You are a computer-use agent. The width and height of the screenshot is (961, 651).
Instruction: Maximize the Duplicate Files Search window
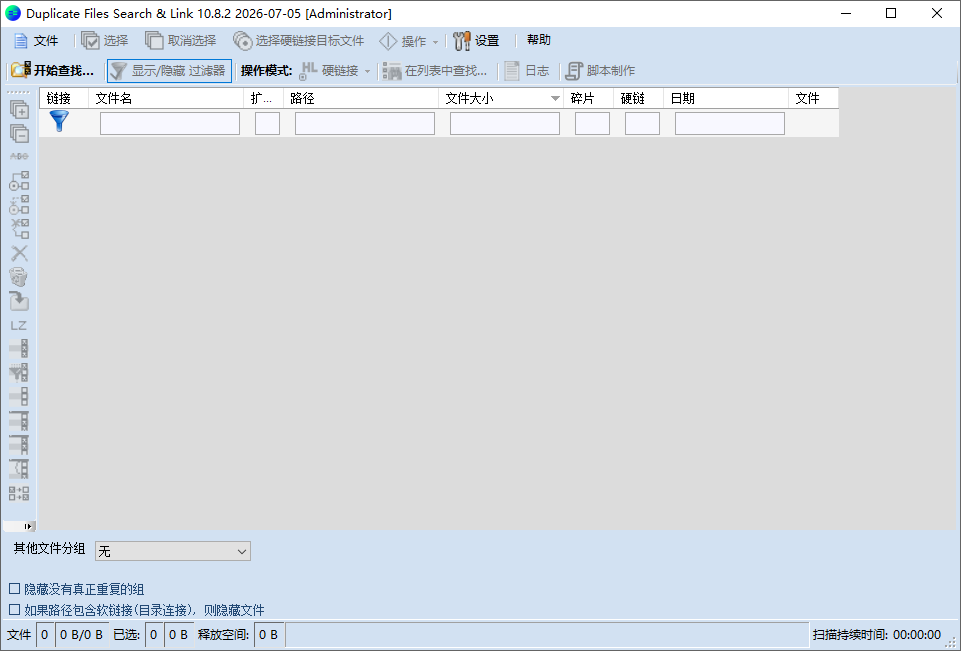tap(891, 13)
